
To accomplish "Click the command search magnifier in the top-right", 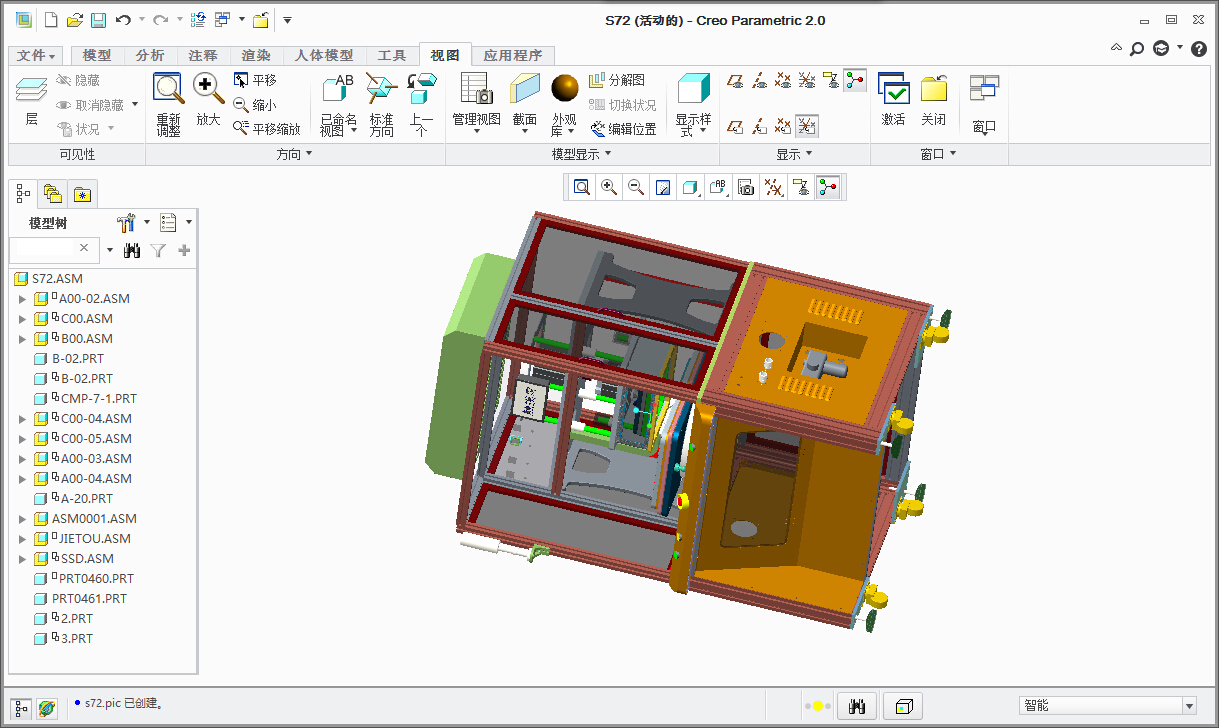I will [x=1138, y=48].
